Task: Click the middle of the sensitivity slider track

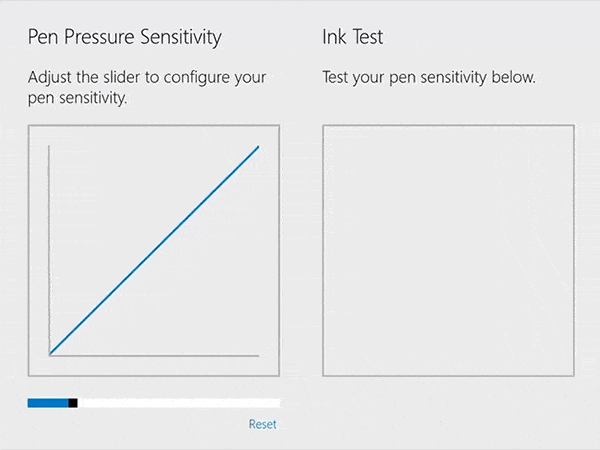Action: click(x=154, y=403)
